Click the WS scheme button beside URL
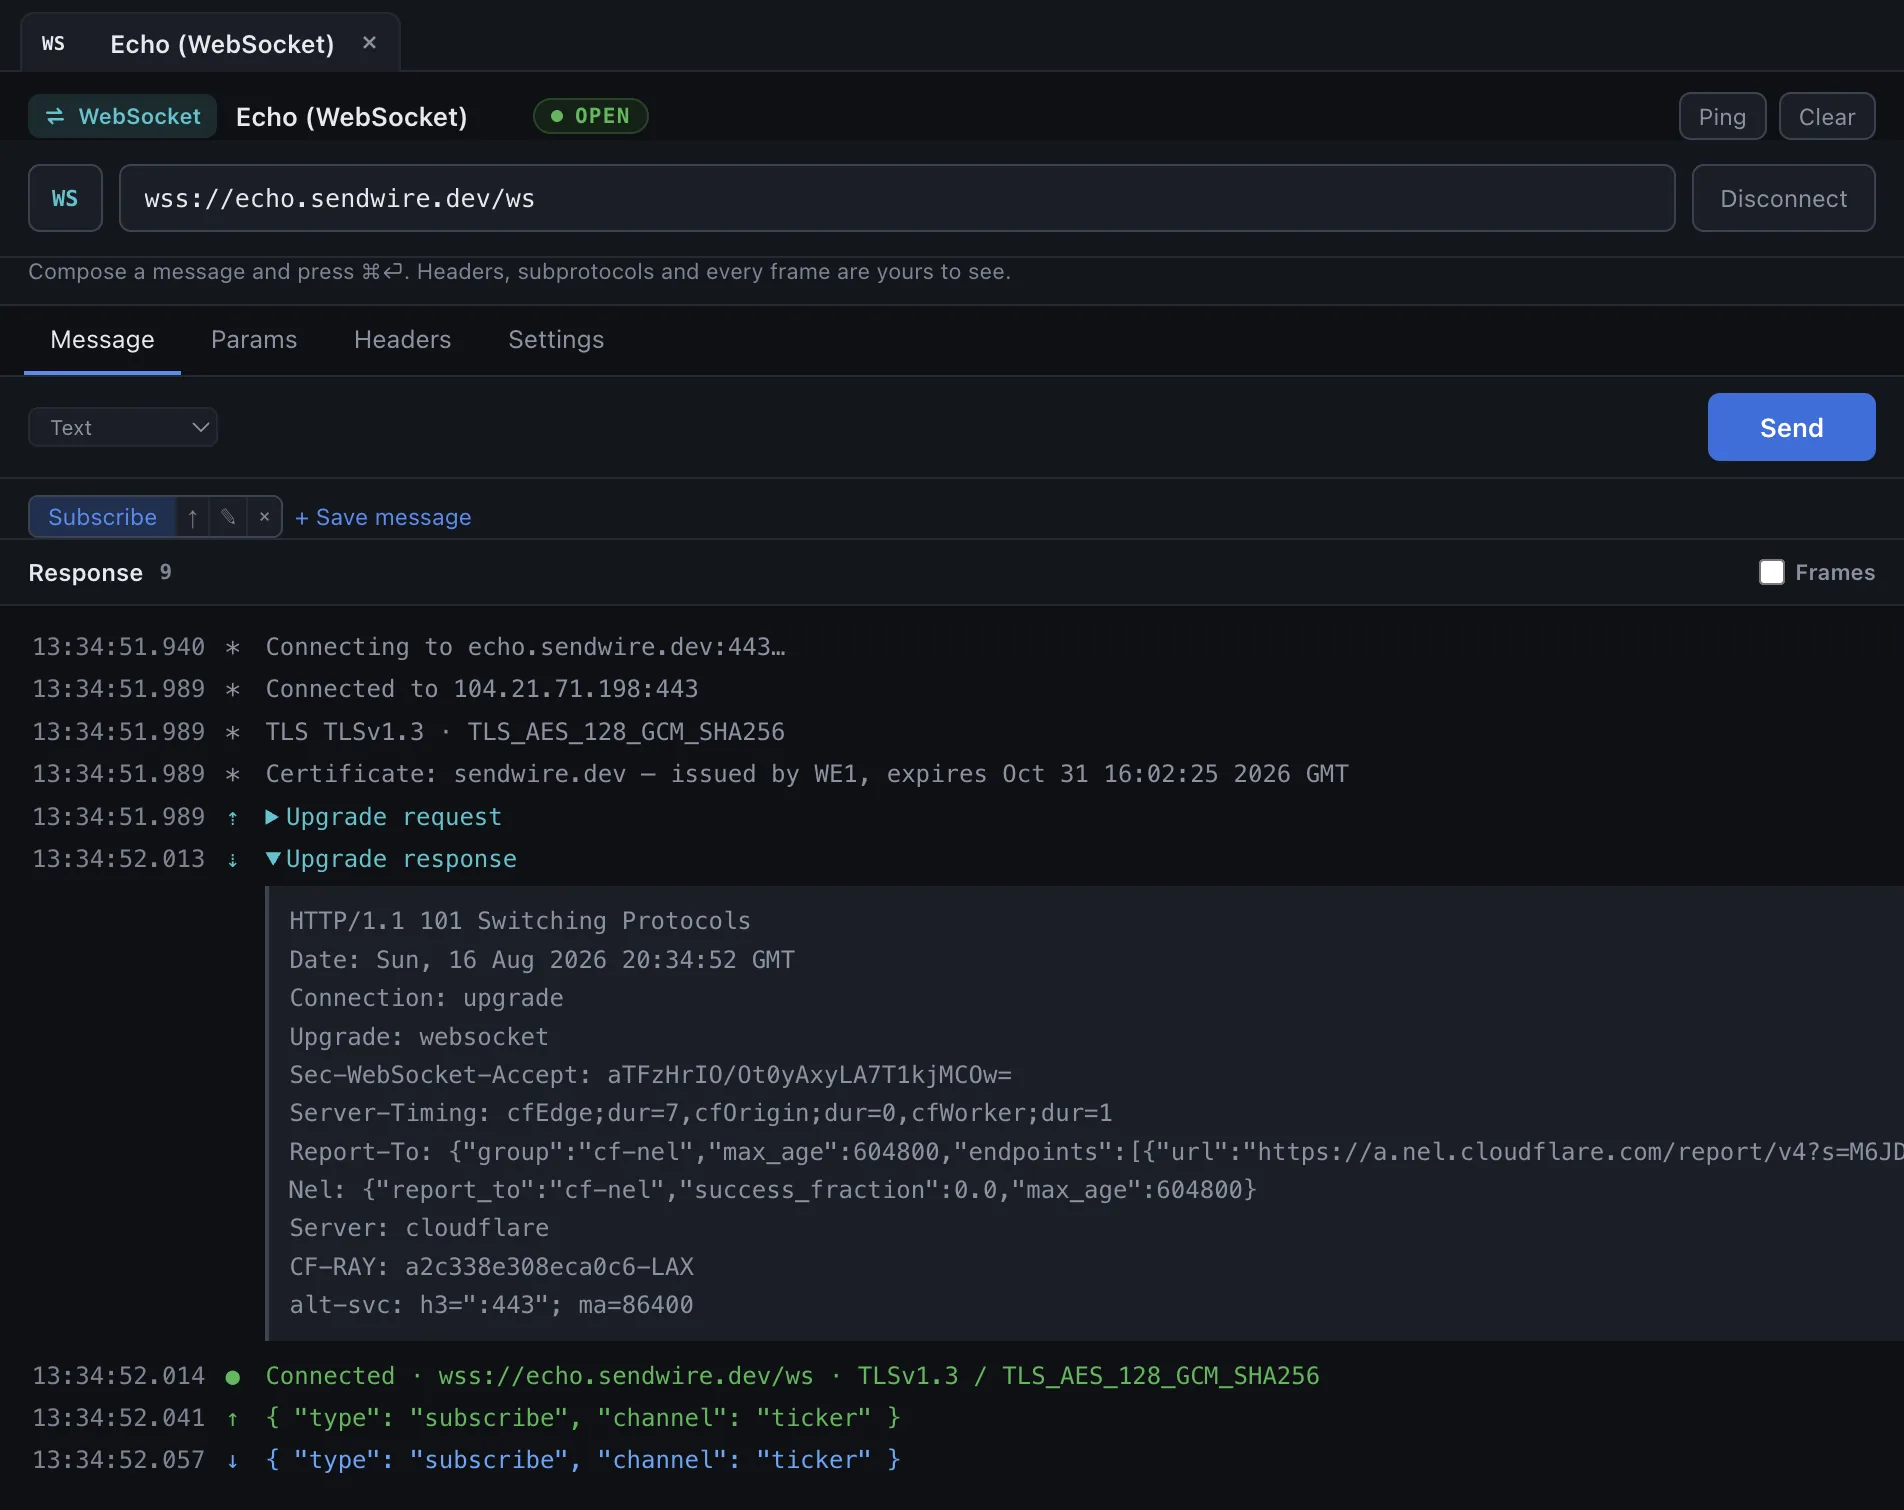Viewport: 1904px width, 1510px height. (x=65, y=198)
